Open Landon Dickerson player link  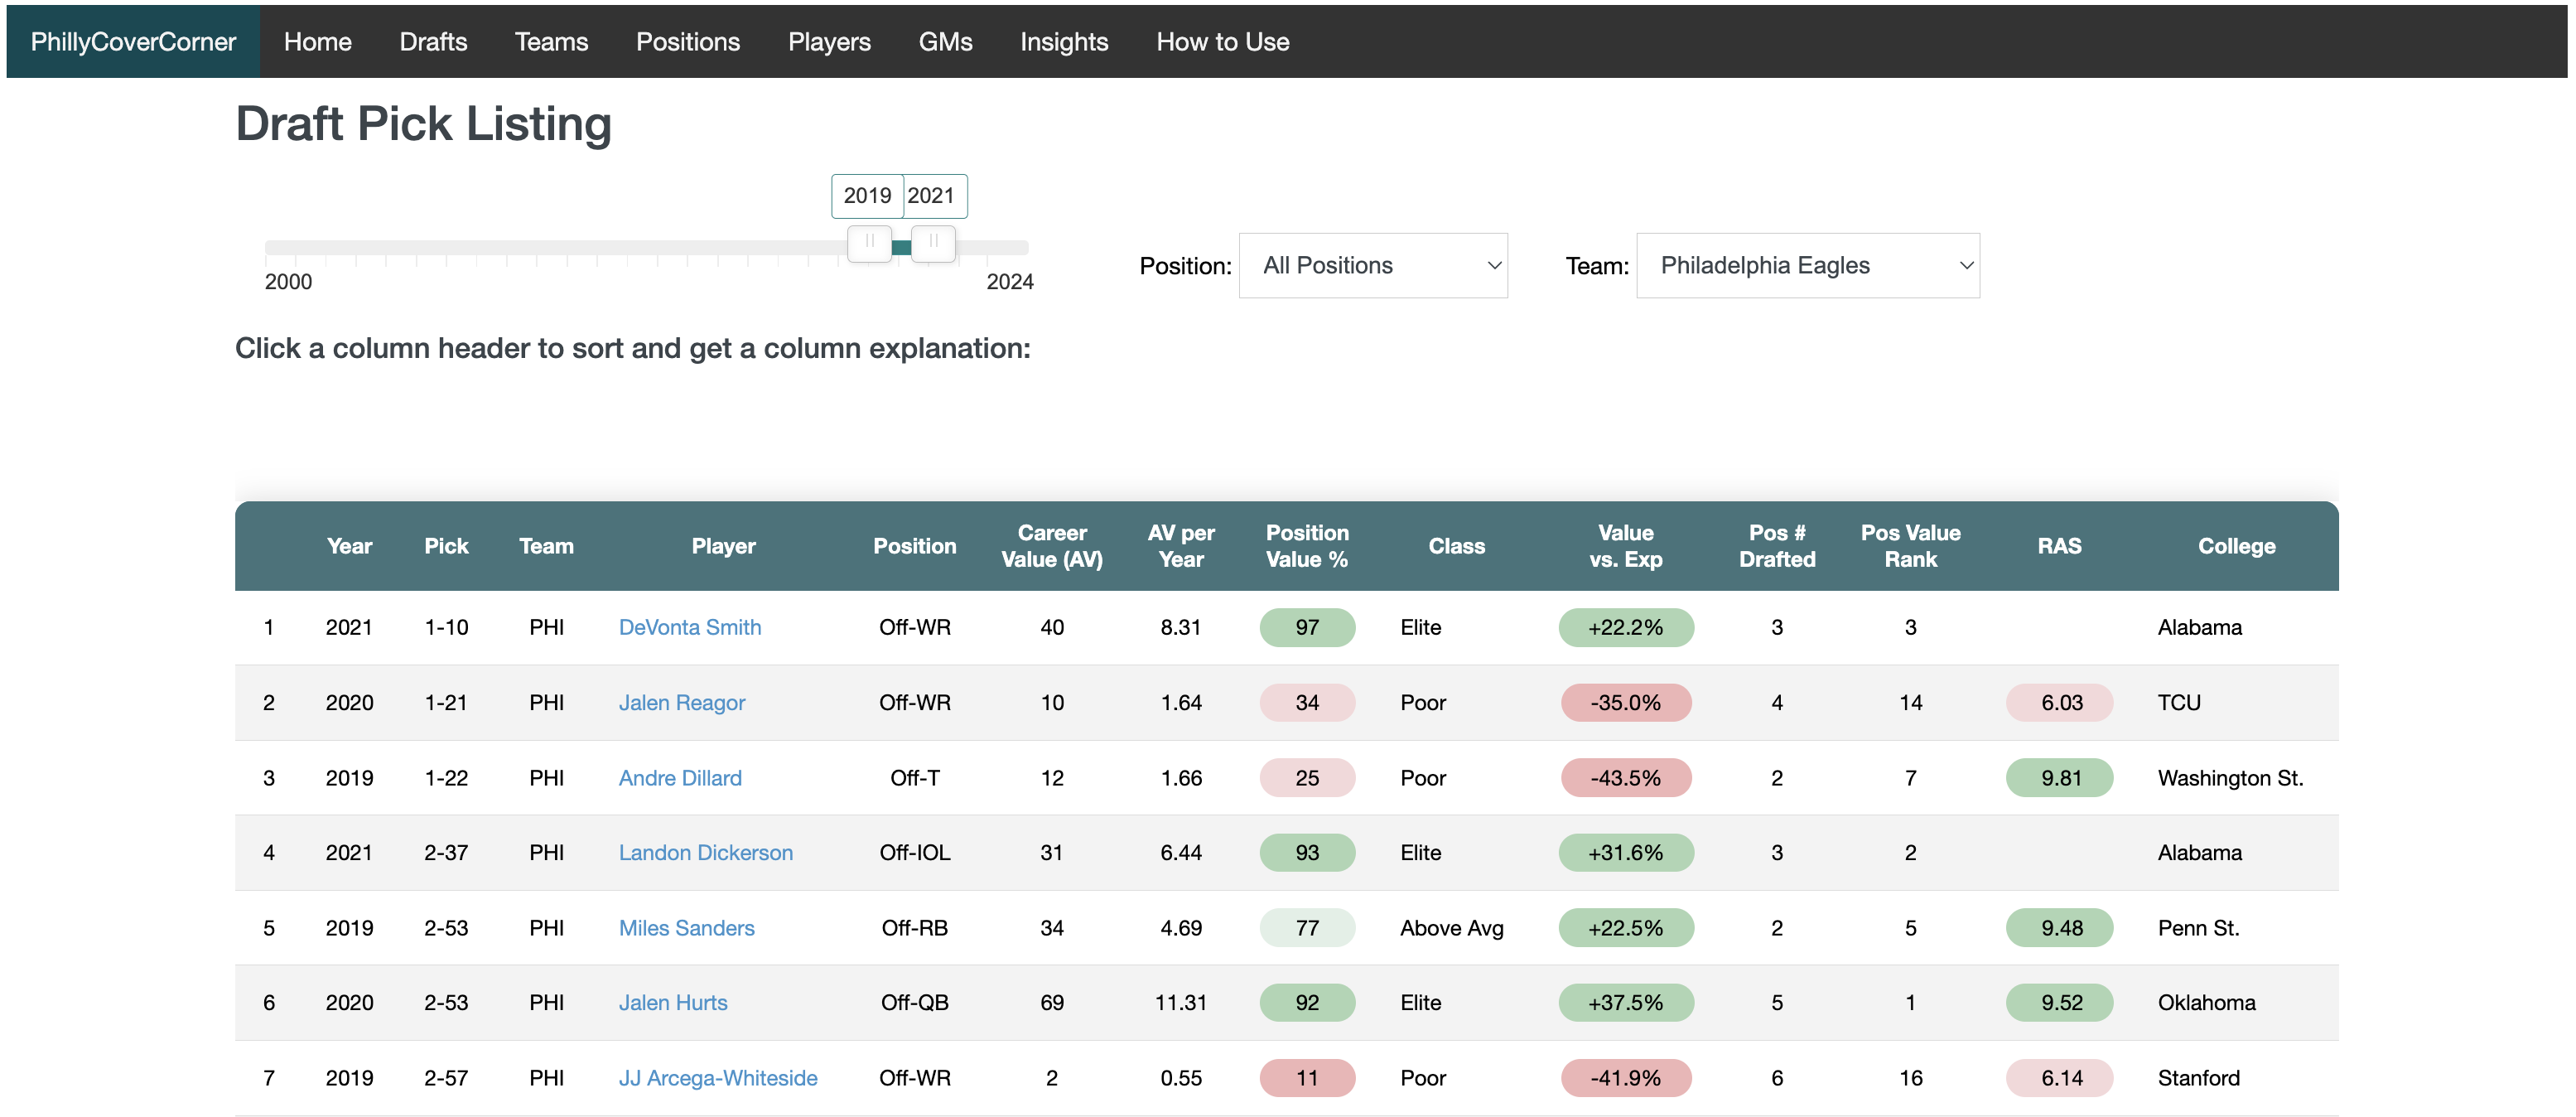[x=705, y=852]
